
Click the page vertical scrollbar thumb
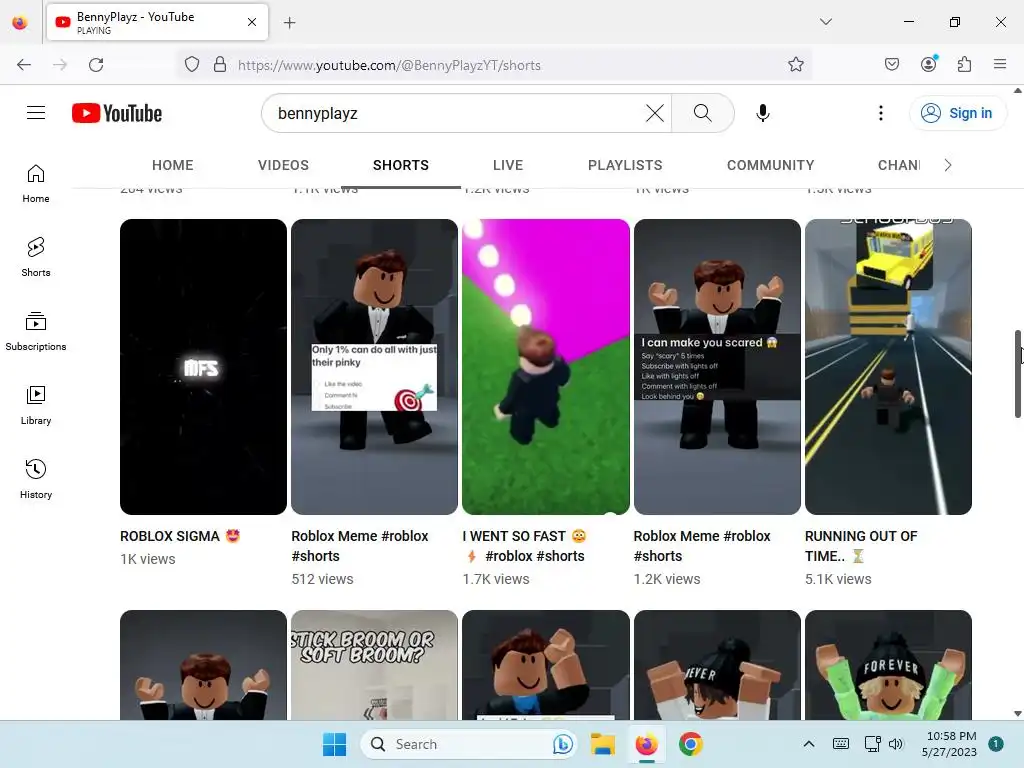(1017, 374)
